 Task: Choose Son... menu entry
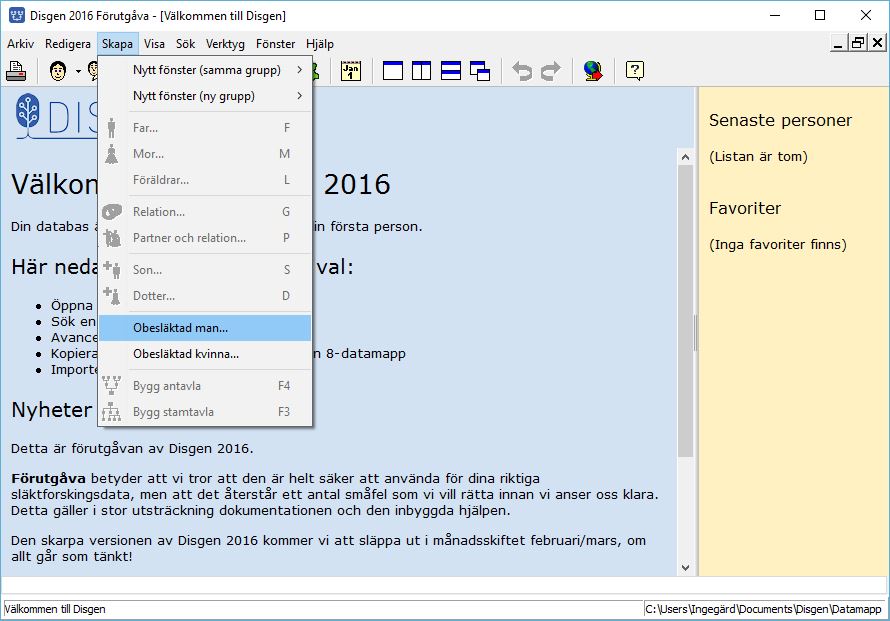pos(205,270)
